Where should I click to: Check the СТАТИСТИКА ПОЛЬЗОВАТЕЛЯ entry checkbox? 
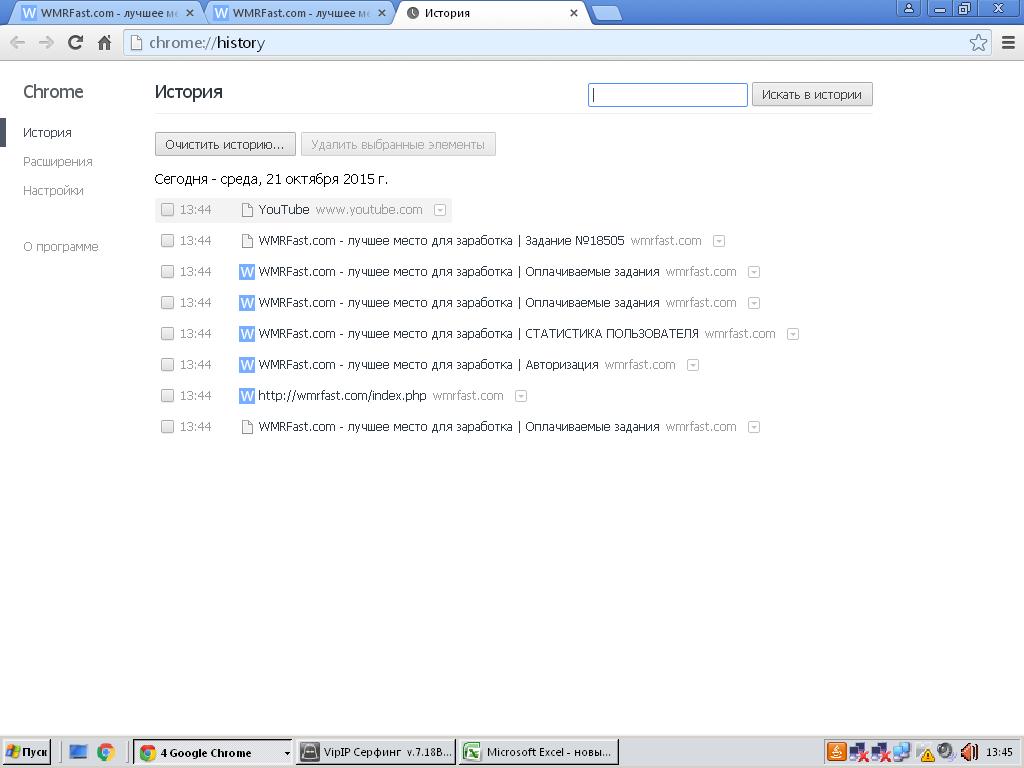pyautogui.click(x=167, y=334)
